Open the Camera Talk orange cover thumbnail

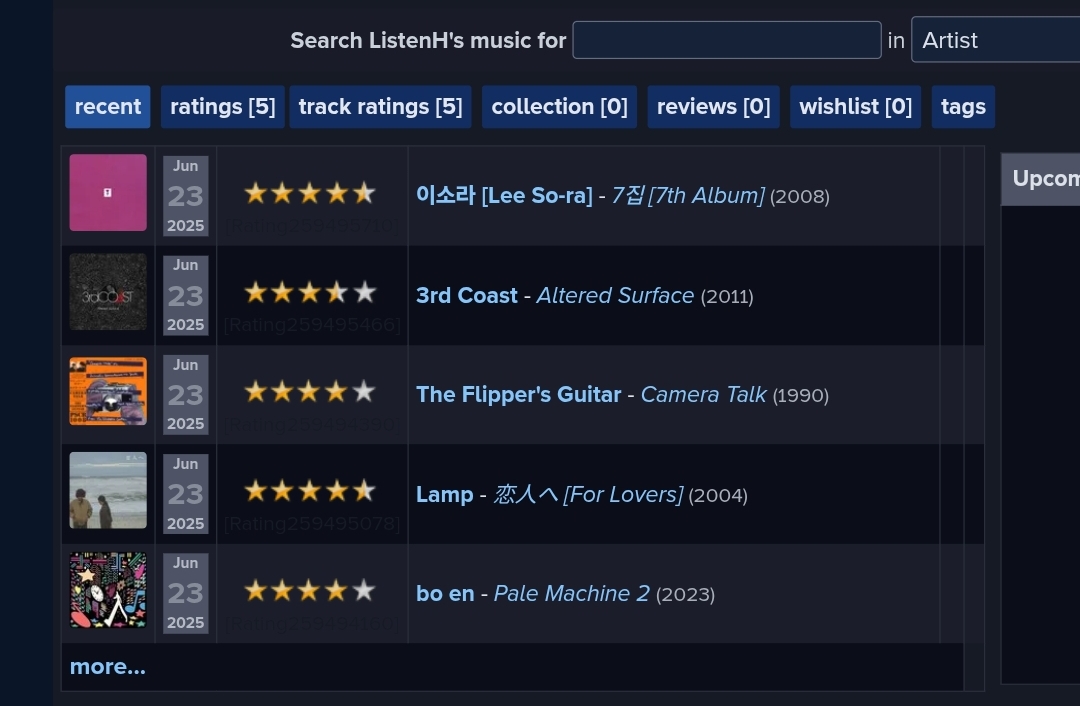[108, 391]
